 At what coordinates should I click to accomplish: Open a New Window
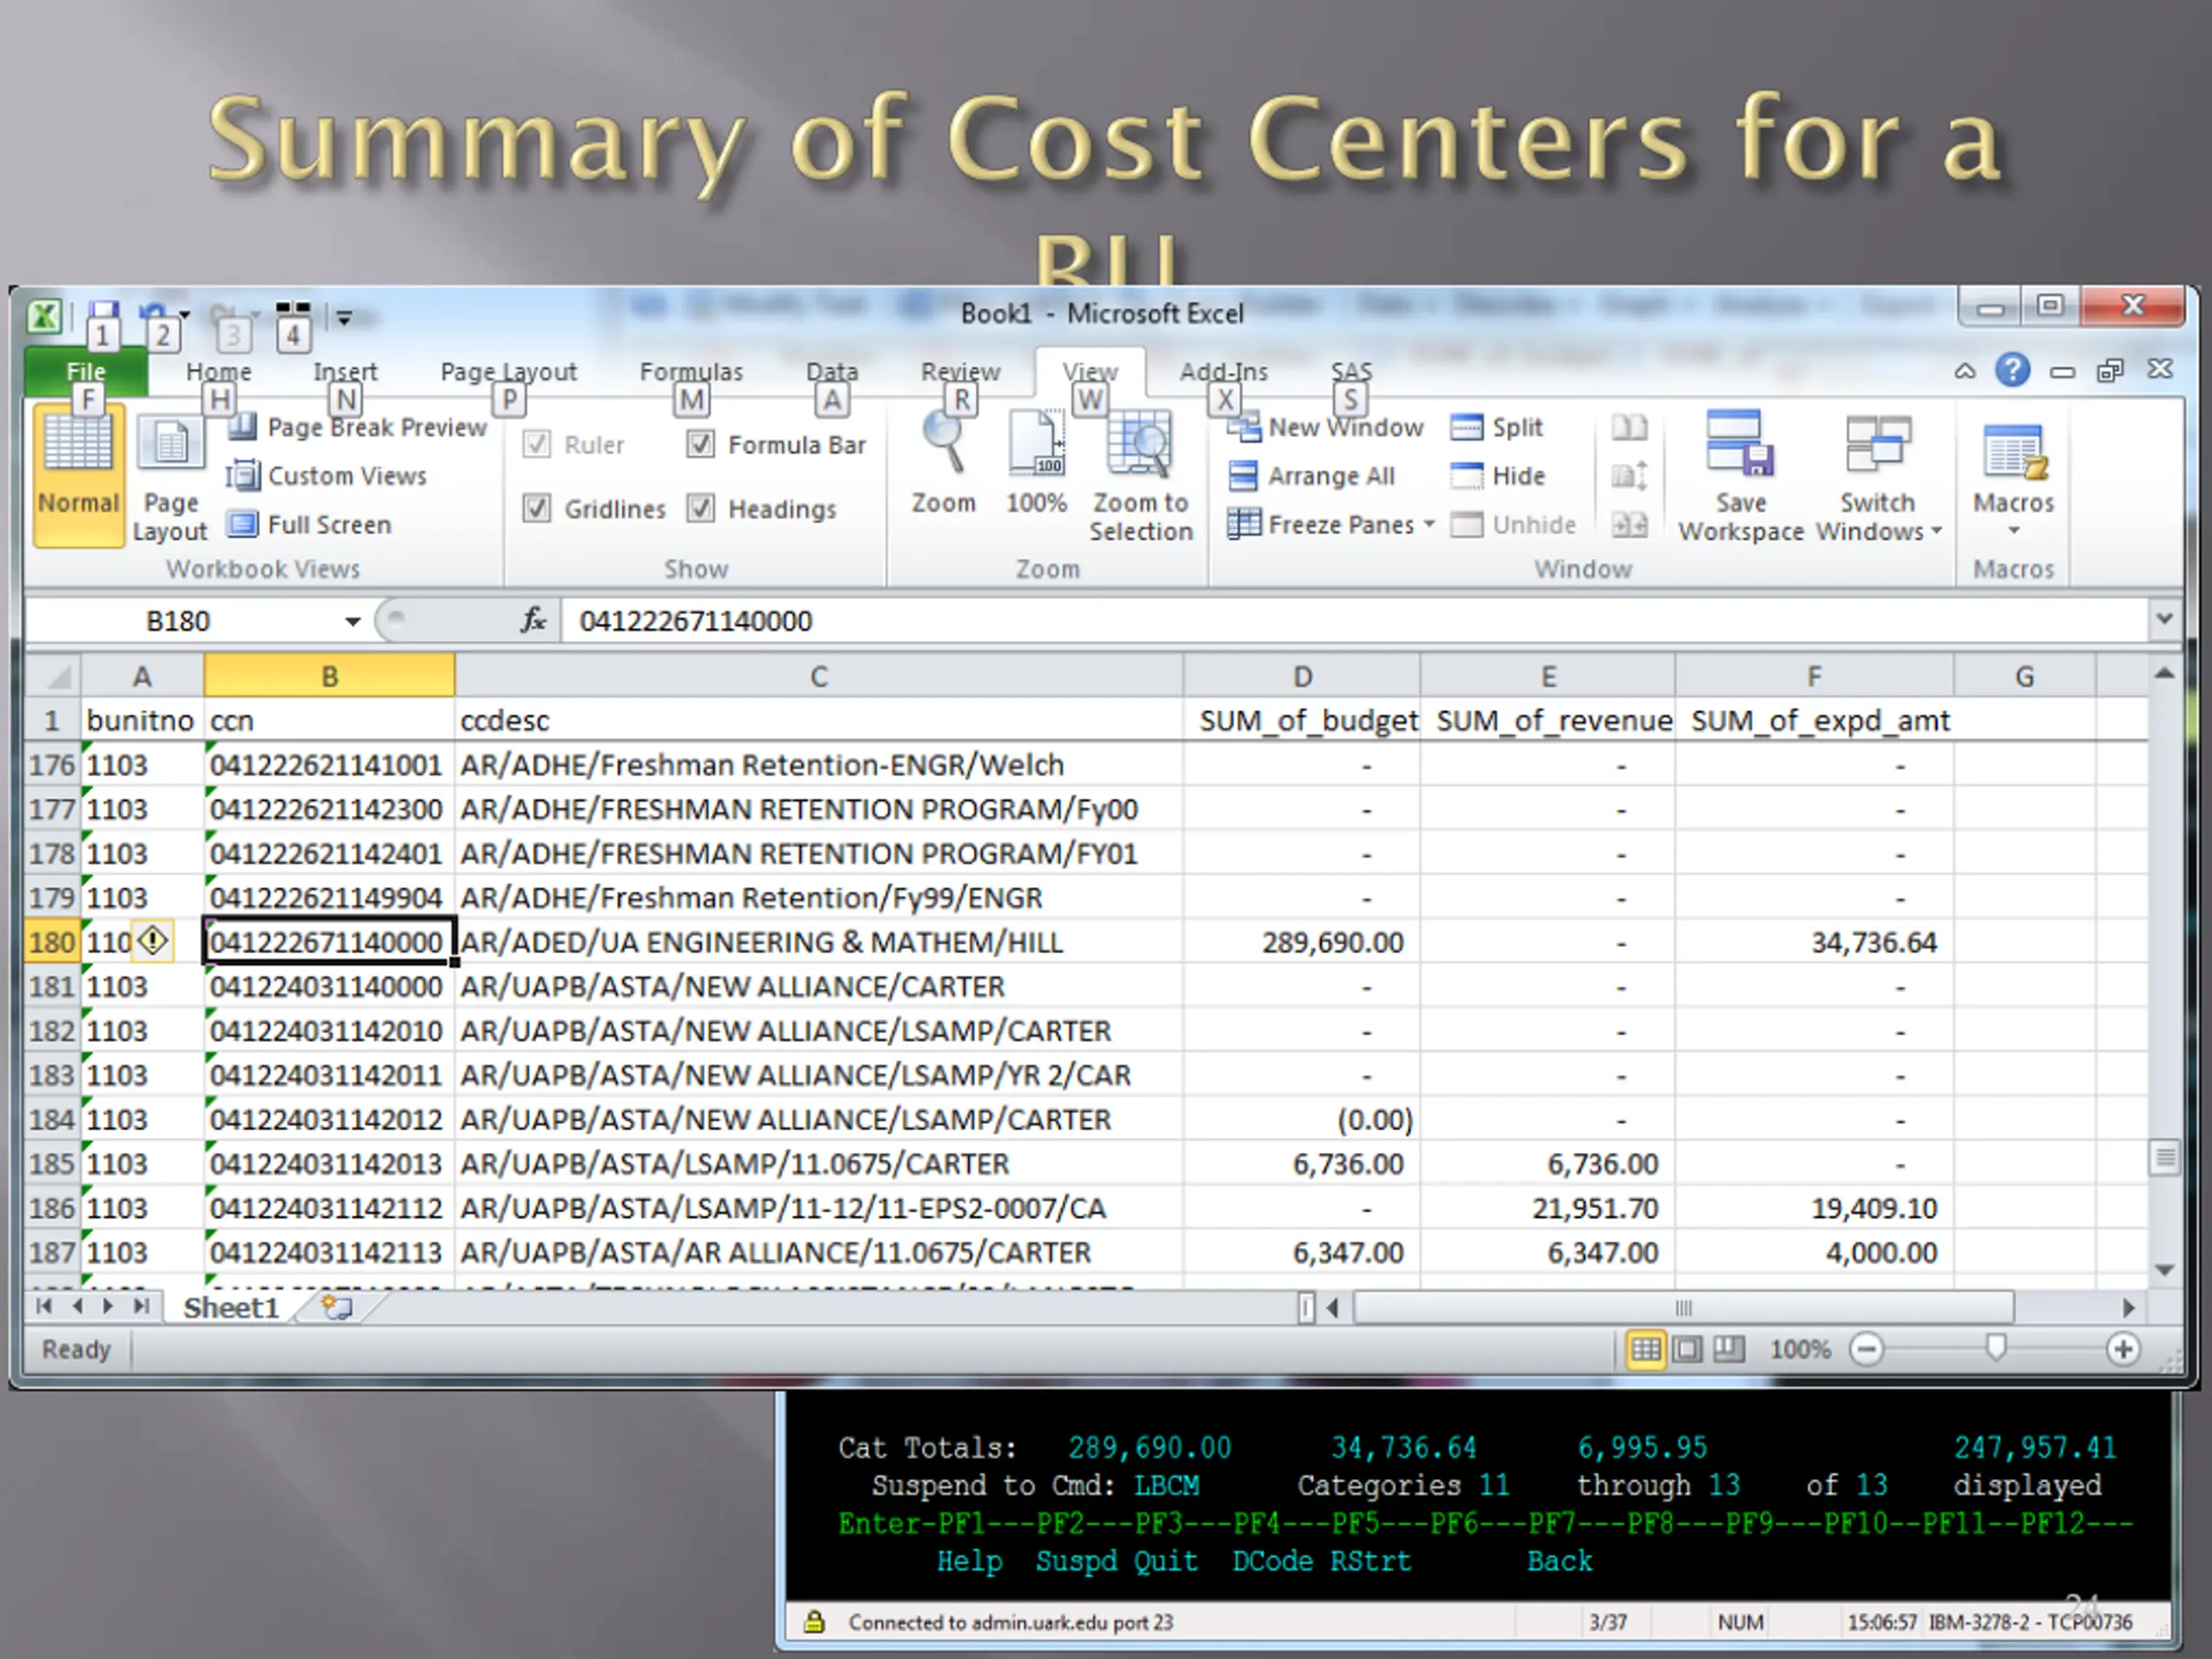click(1325, 427)
